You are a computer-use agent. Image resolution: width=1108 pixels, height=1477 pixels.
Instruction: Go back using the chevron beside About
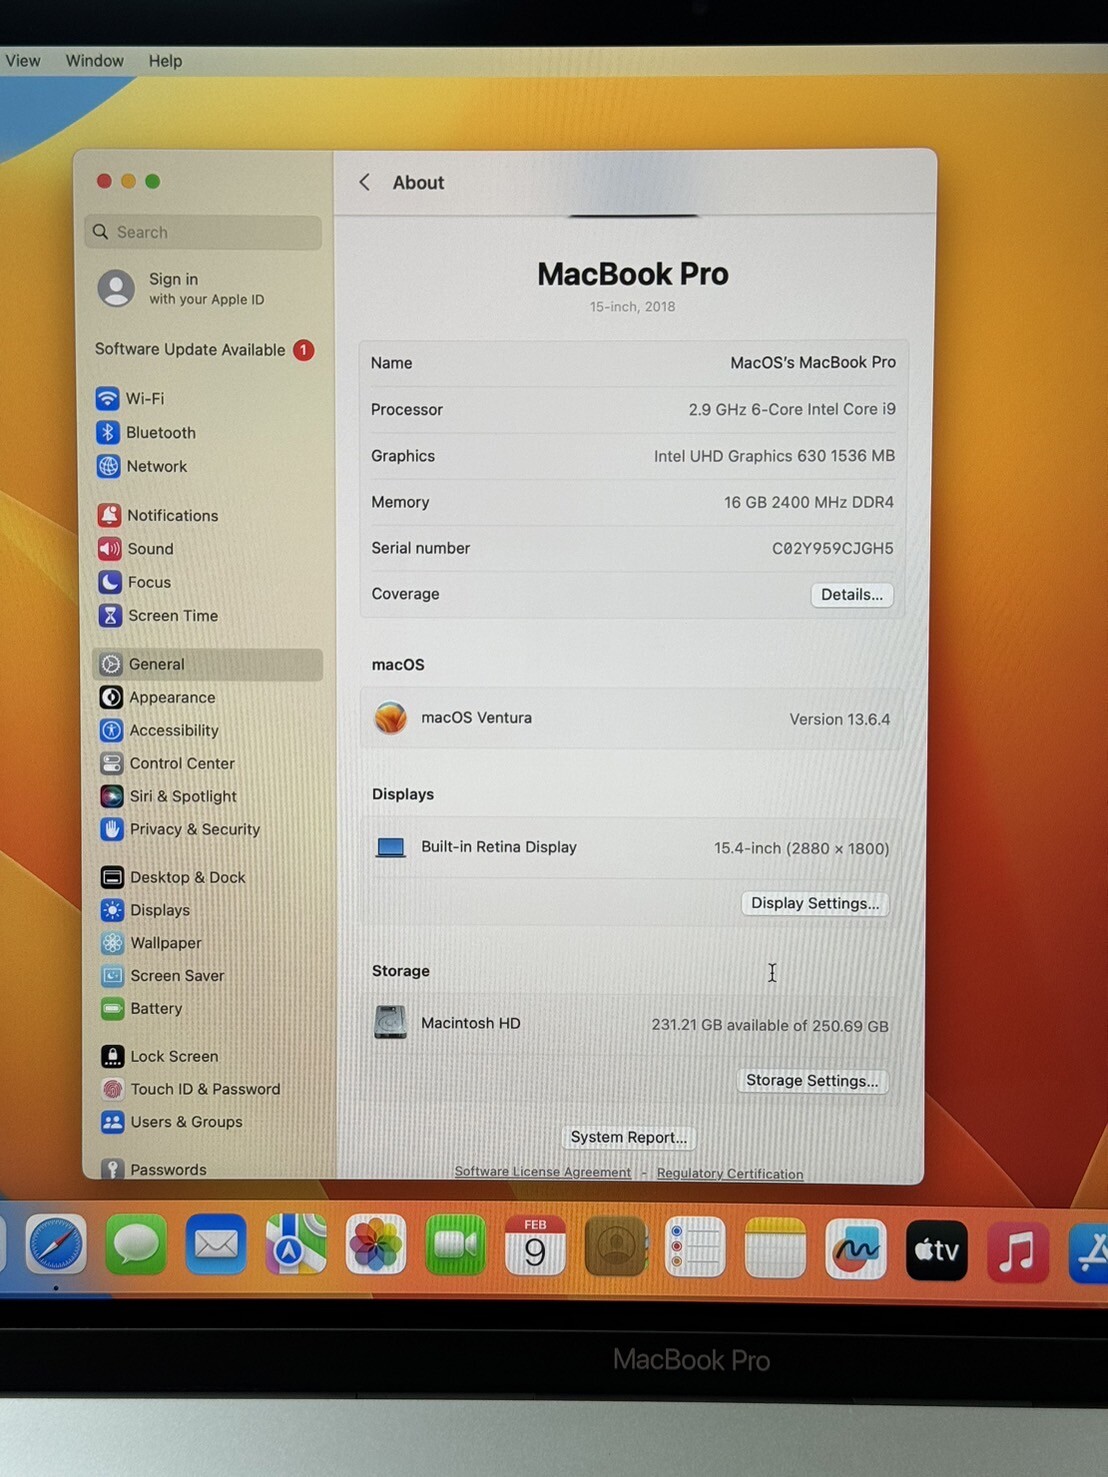pyautogui.click(x=365, y=182)
